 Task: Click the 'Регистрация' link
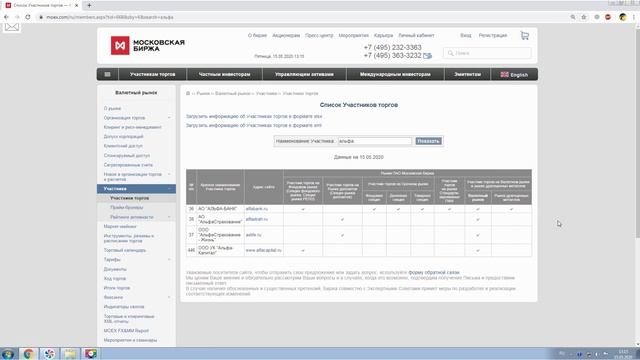pyautogui.click(x=493, y=36)
